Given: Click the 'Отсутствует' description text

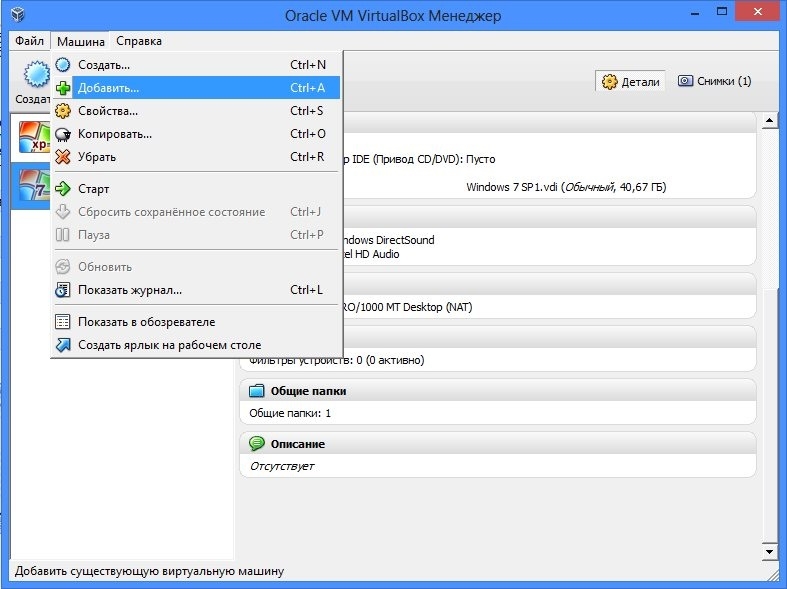Looking at the screenshot, I should click(282, 466).
